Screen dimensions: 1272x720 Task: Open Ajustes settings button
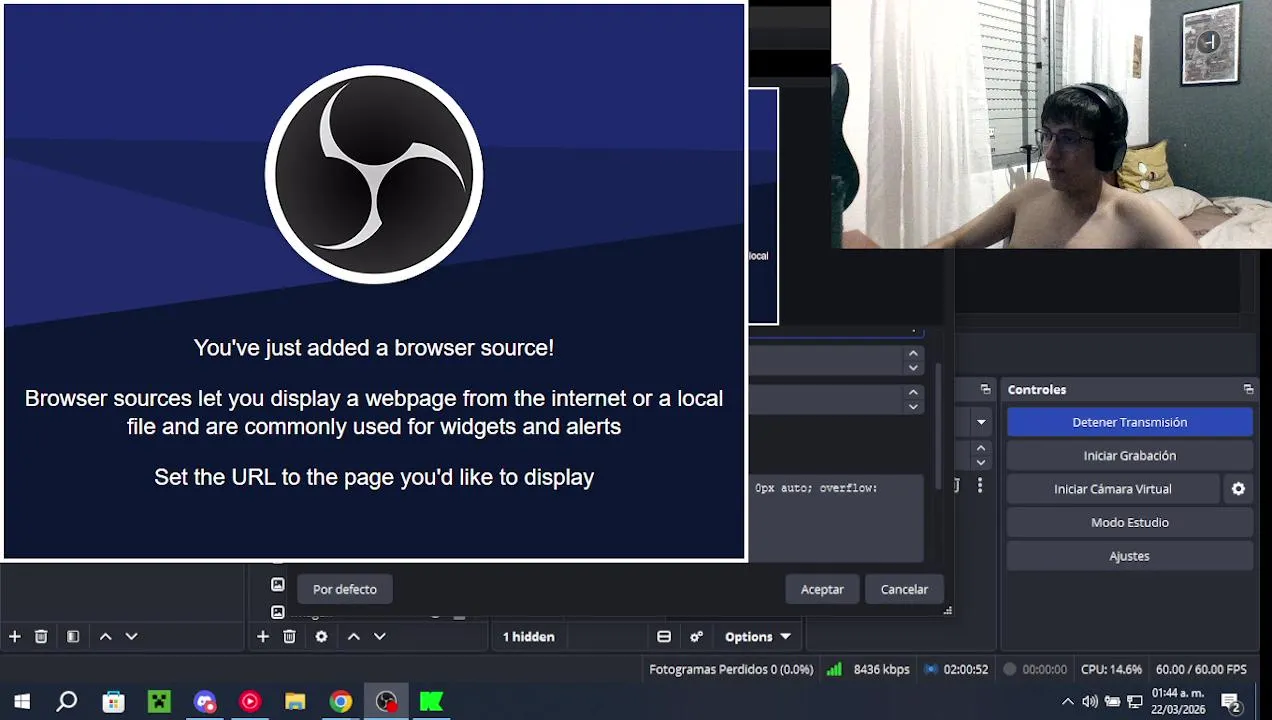point(1130,556)
